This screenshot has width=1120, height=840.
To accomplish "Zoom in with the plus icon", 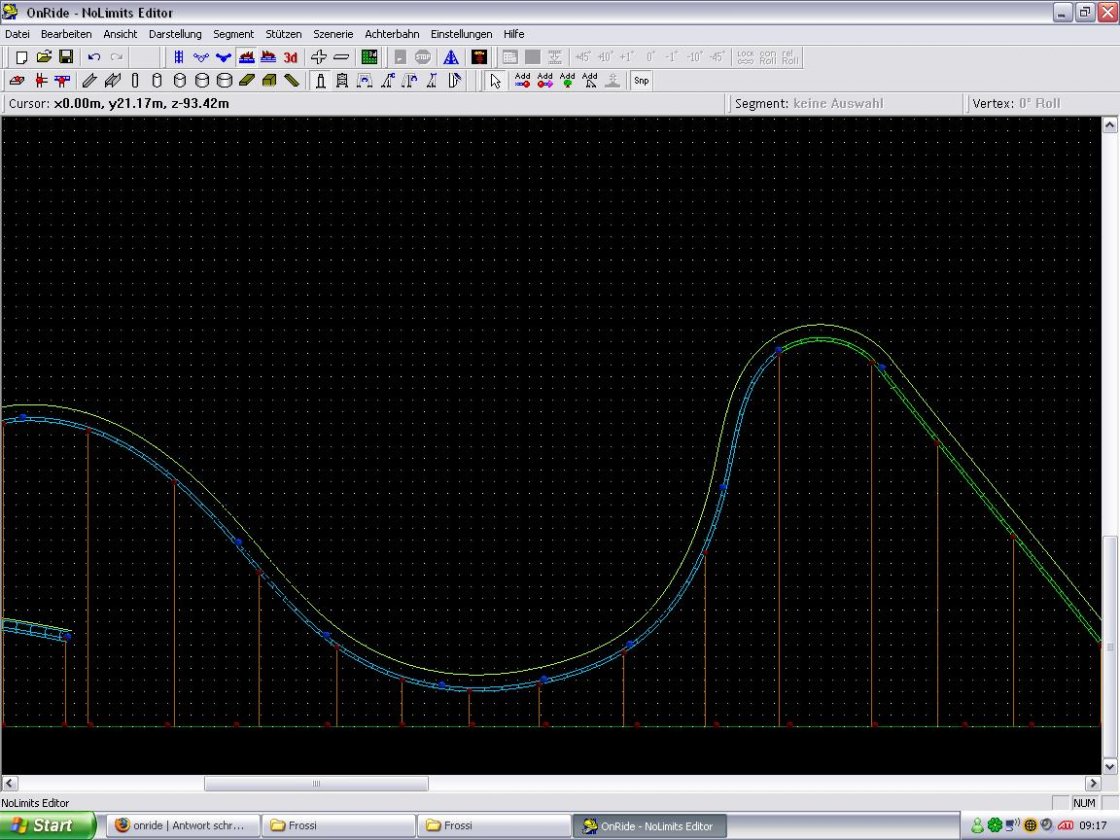I will point(319,57).
